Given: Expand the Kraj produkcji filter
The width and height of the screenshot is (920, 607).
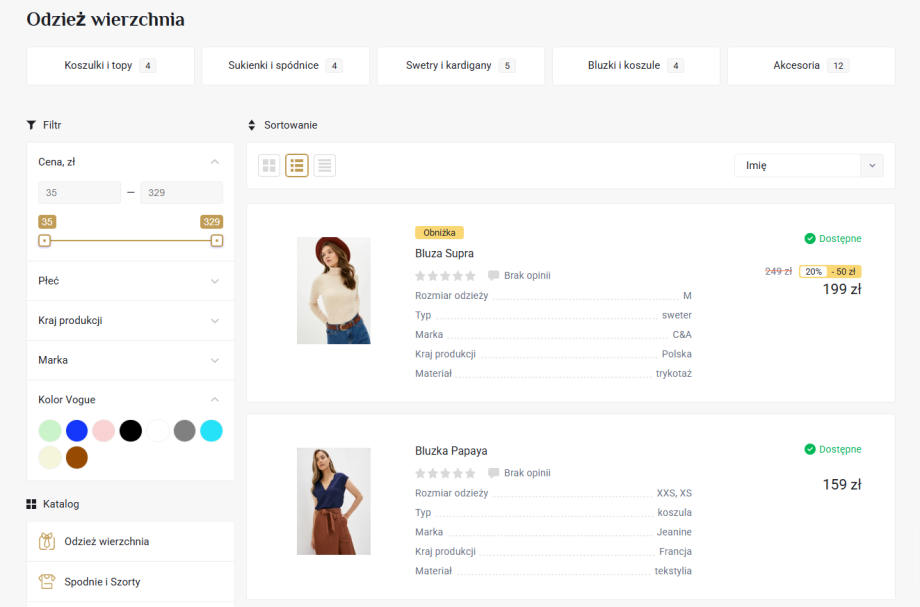Looking at the screenshot, I should 130,321.
